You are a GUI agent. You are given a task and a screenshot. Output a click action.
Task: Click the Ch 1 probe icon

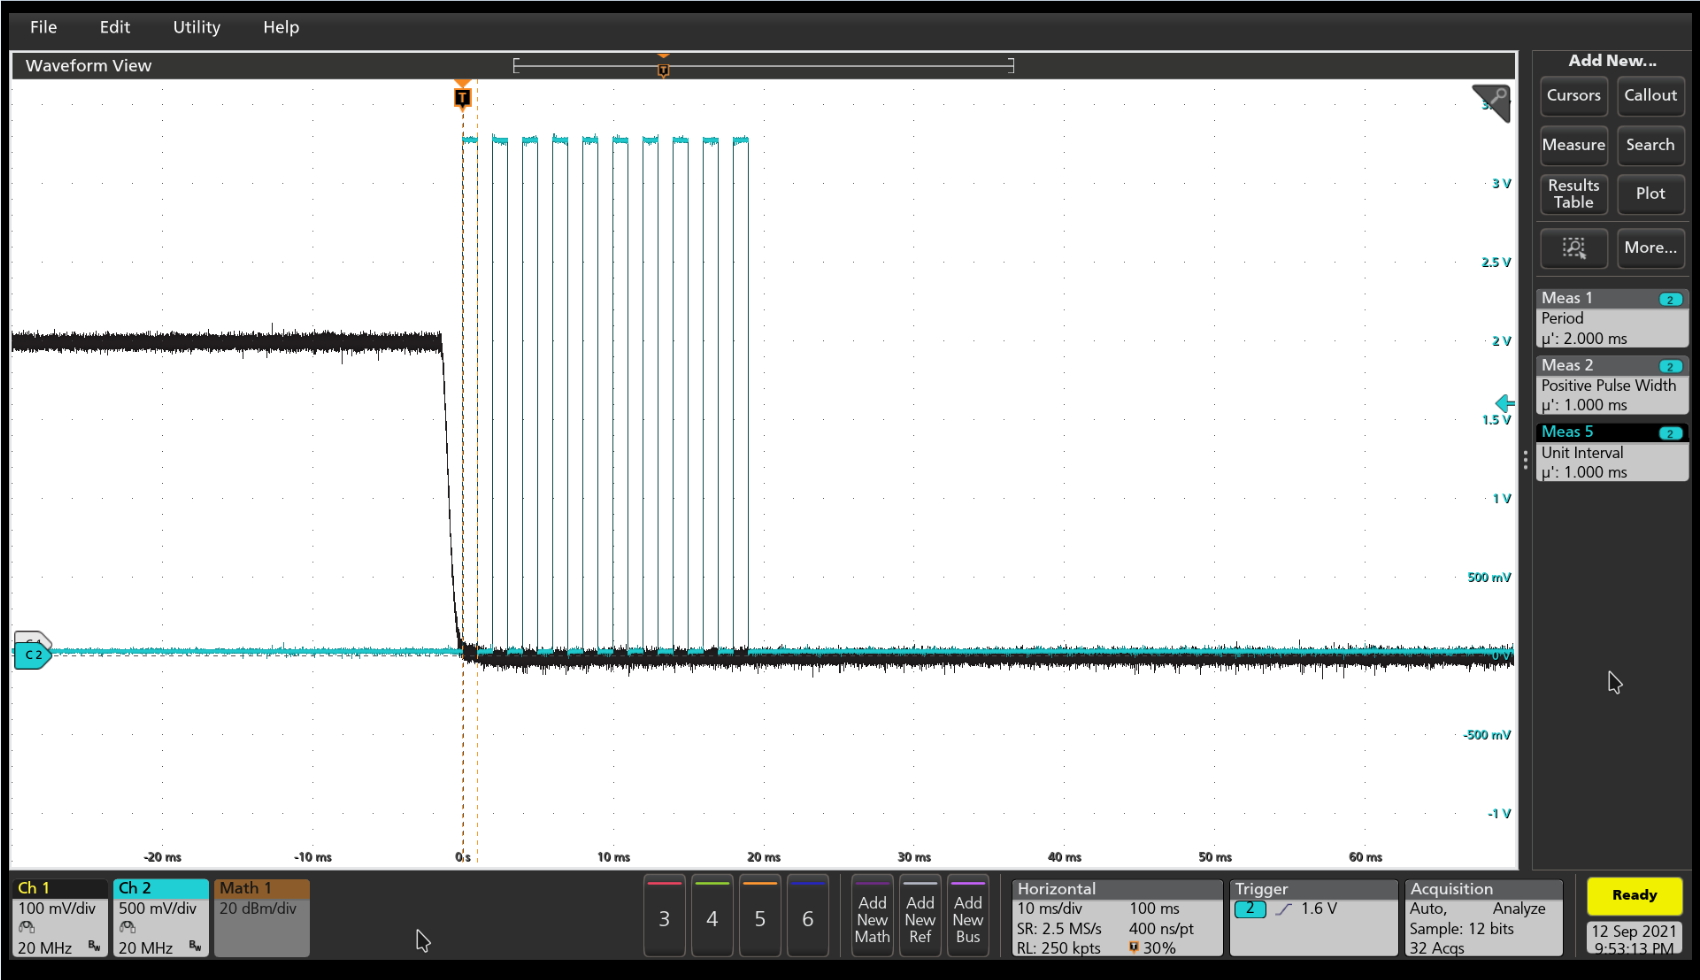coord(27,928)
